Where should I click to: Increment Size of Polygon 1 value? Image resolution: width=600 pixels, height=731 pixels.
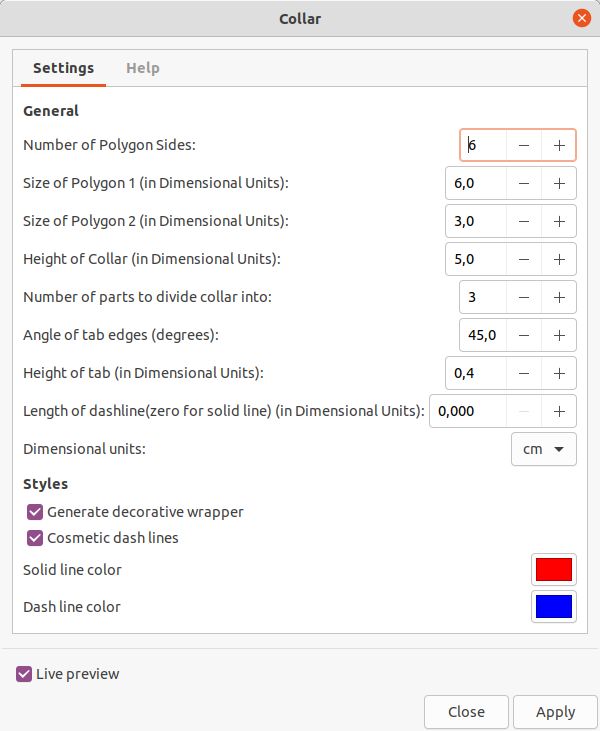point(559,183)
